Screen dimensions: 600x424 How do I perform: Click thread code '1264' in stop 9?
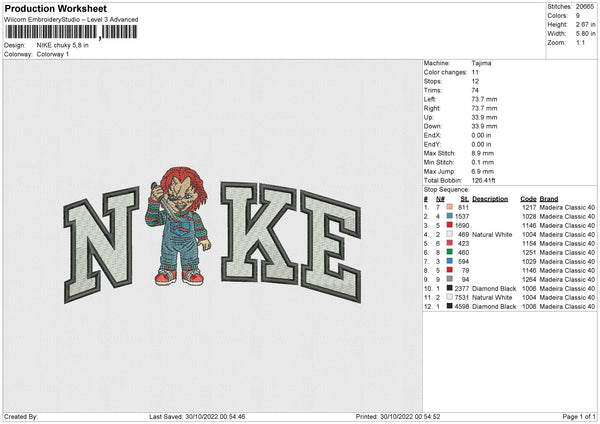(529, 279)
